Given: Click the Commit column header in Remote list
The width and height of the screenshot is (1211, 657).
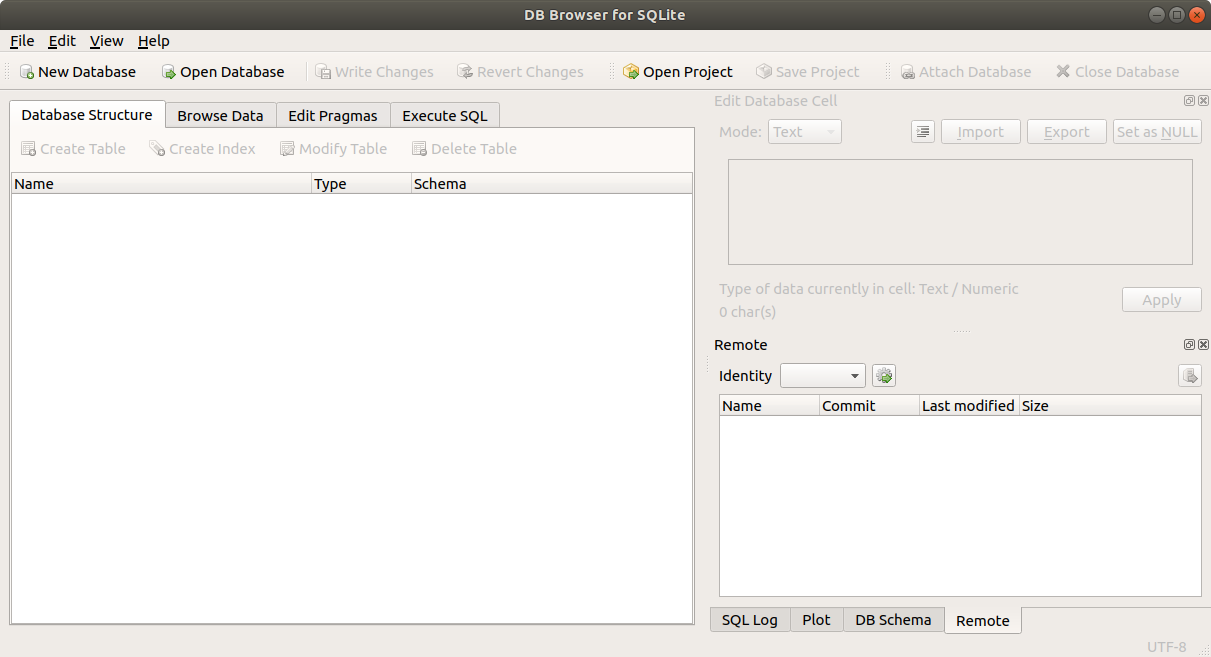Looking at the screenshot, I should (x=869, y=406).
